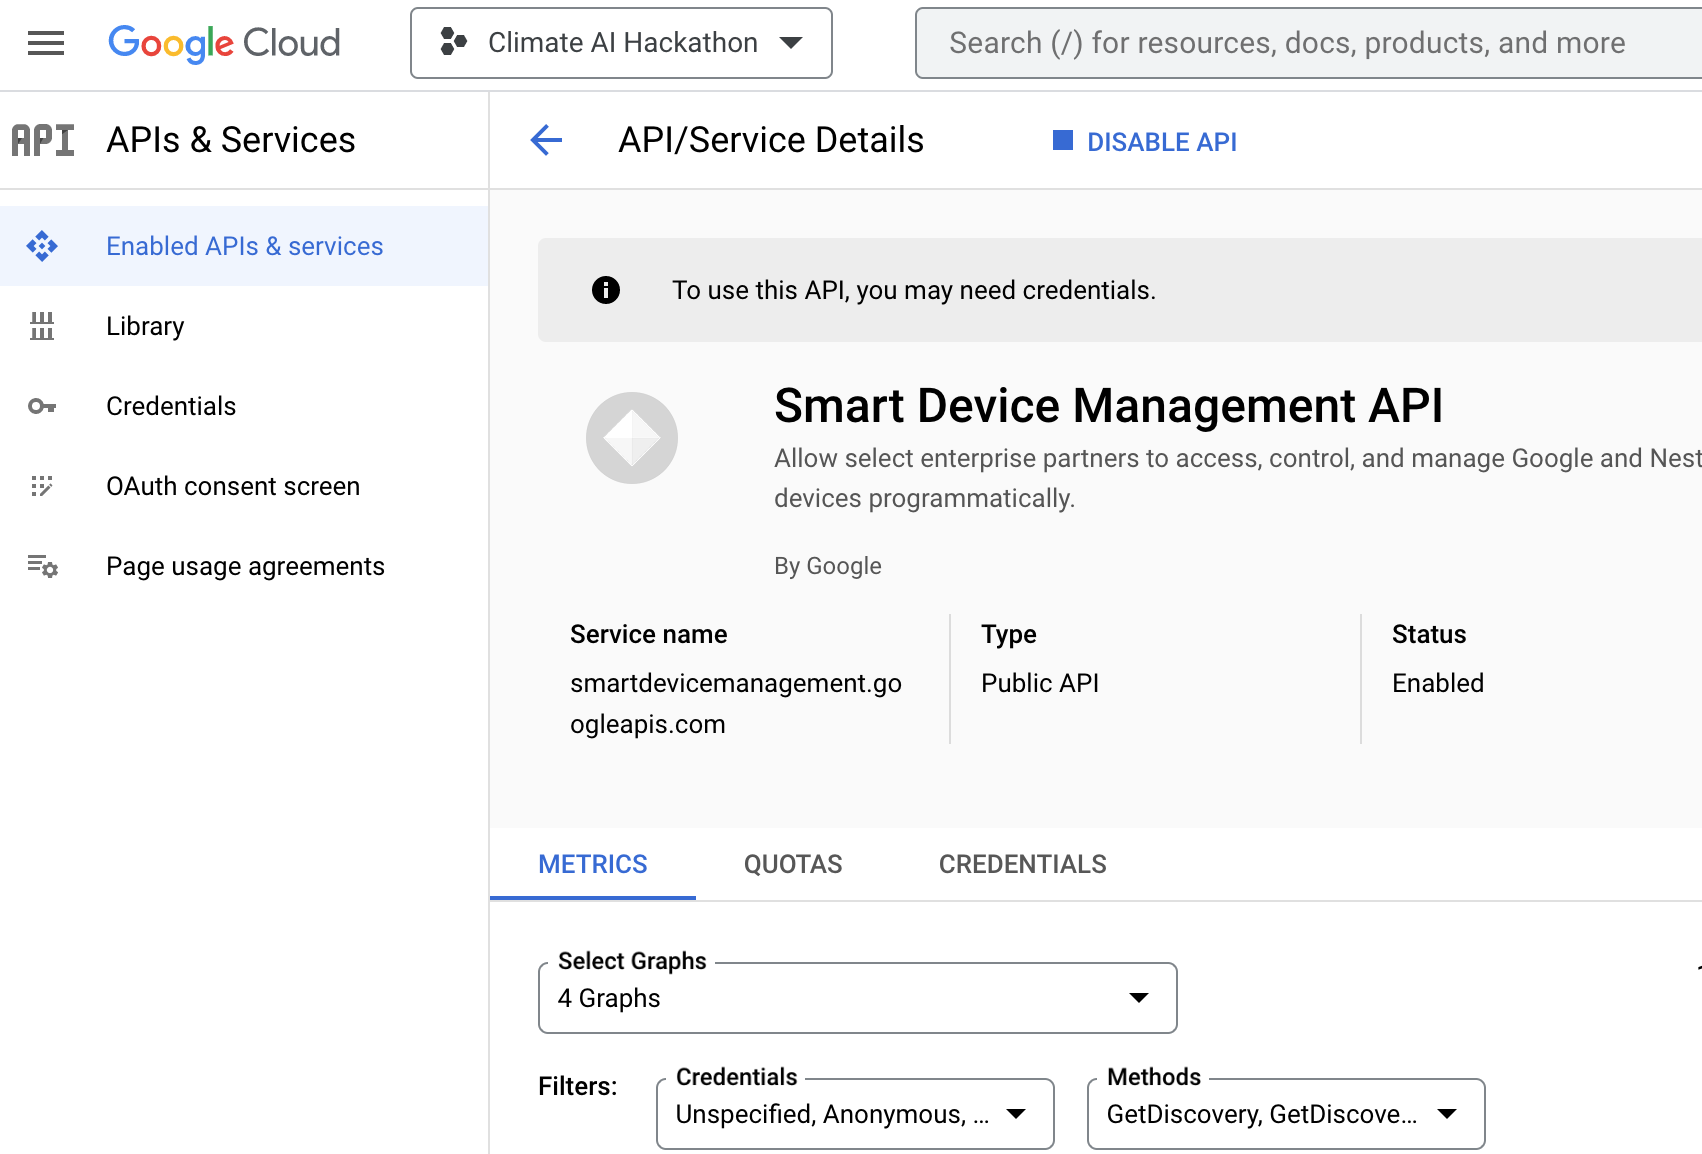Select the Metrics tab
This screenshot has width=1702, height=1154.
[x=593, y=864]
